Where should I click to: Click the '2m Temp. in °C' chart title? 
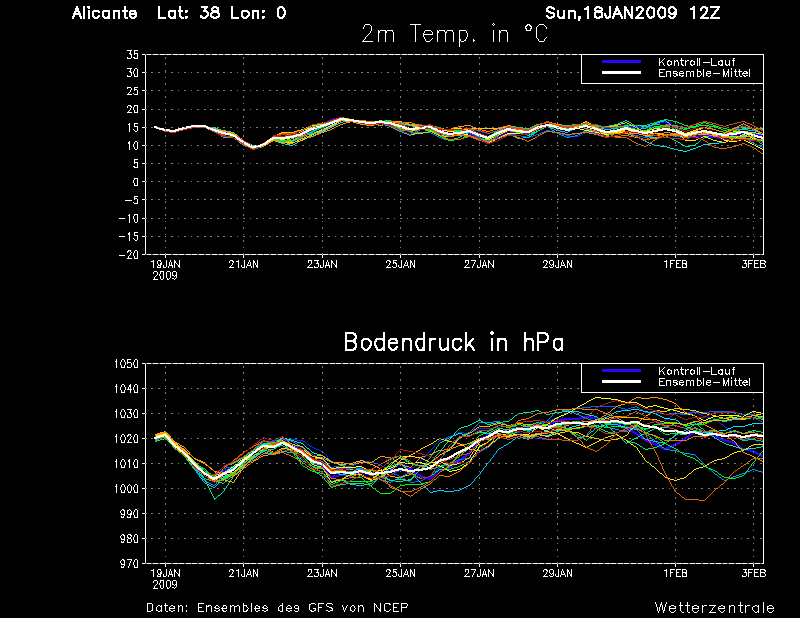coord(454,34)
